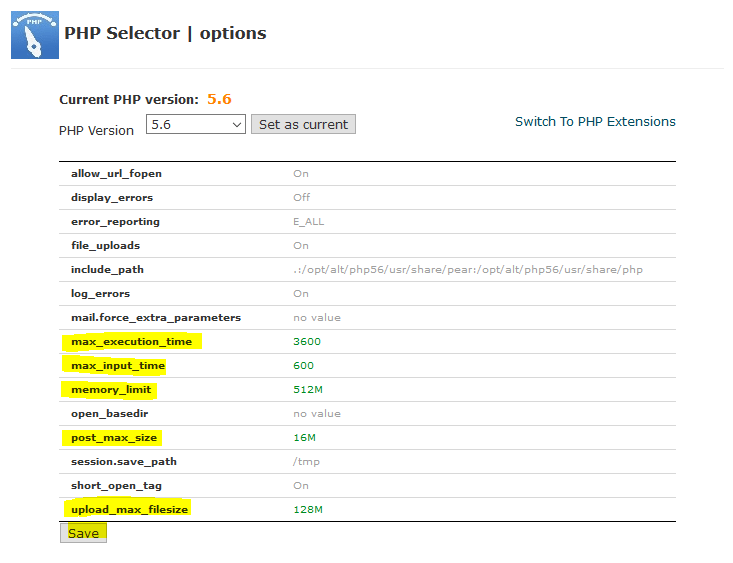
Task: Edit the session.save_path value /tmp
Action: click(x=305, y=462)
